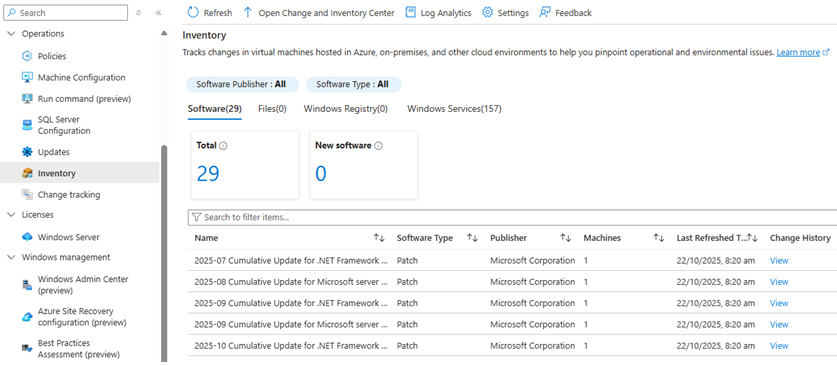Switch to the Software(29) tab

coord(215,109)
